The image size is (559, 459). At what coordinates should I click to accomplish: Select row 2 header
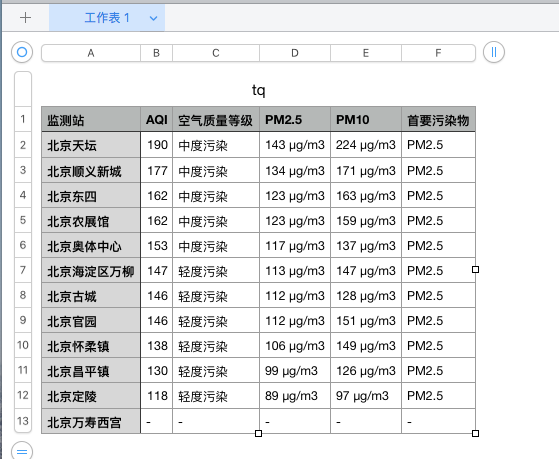(x=23, y=144)
